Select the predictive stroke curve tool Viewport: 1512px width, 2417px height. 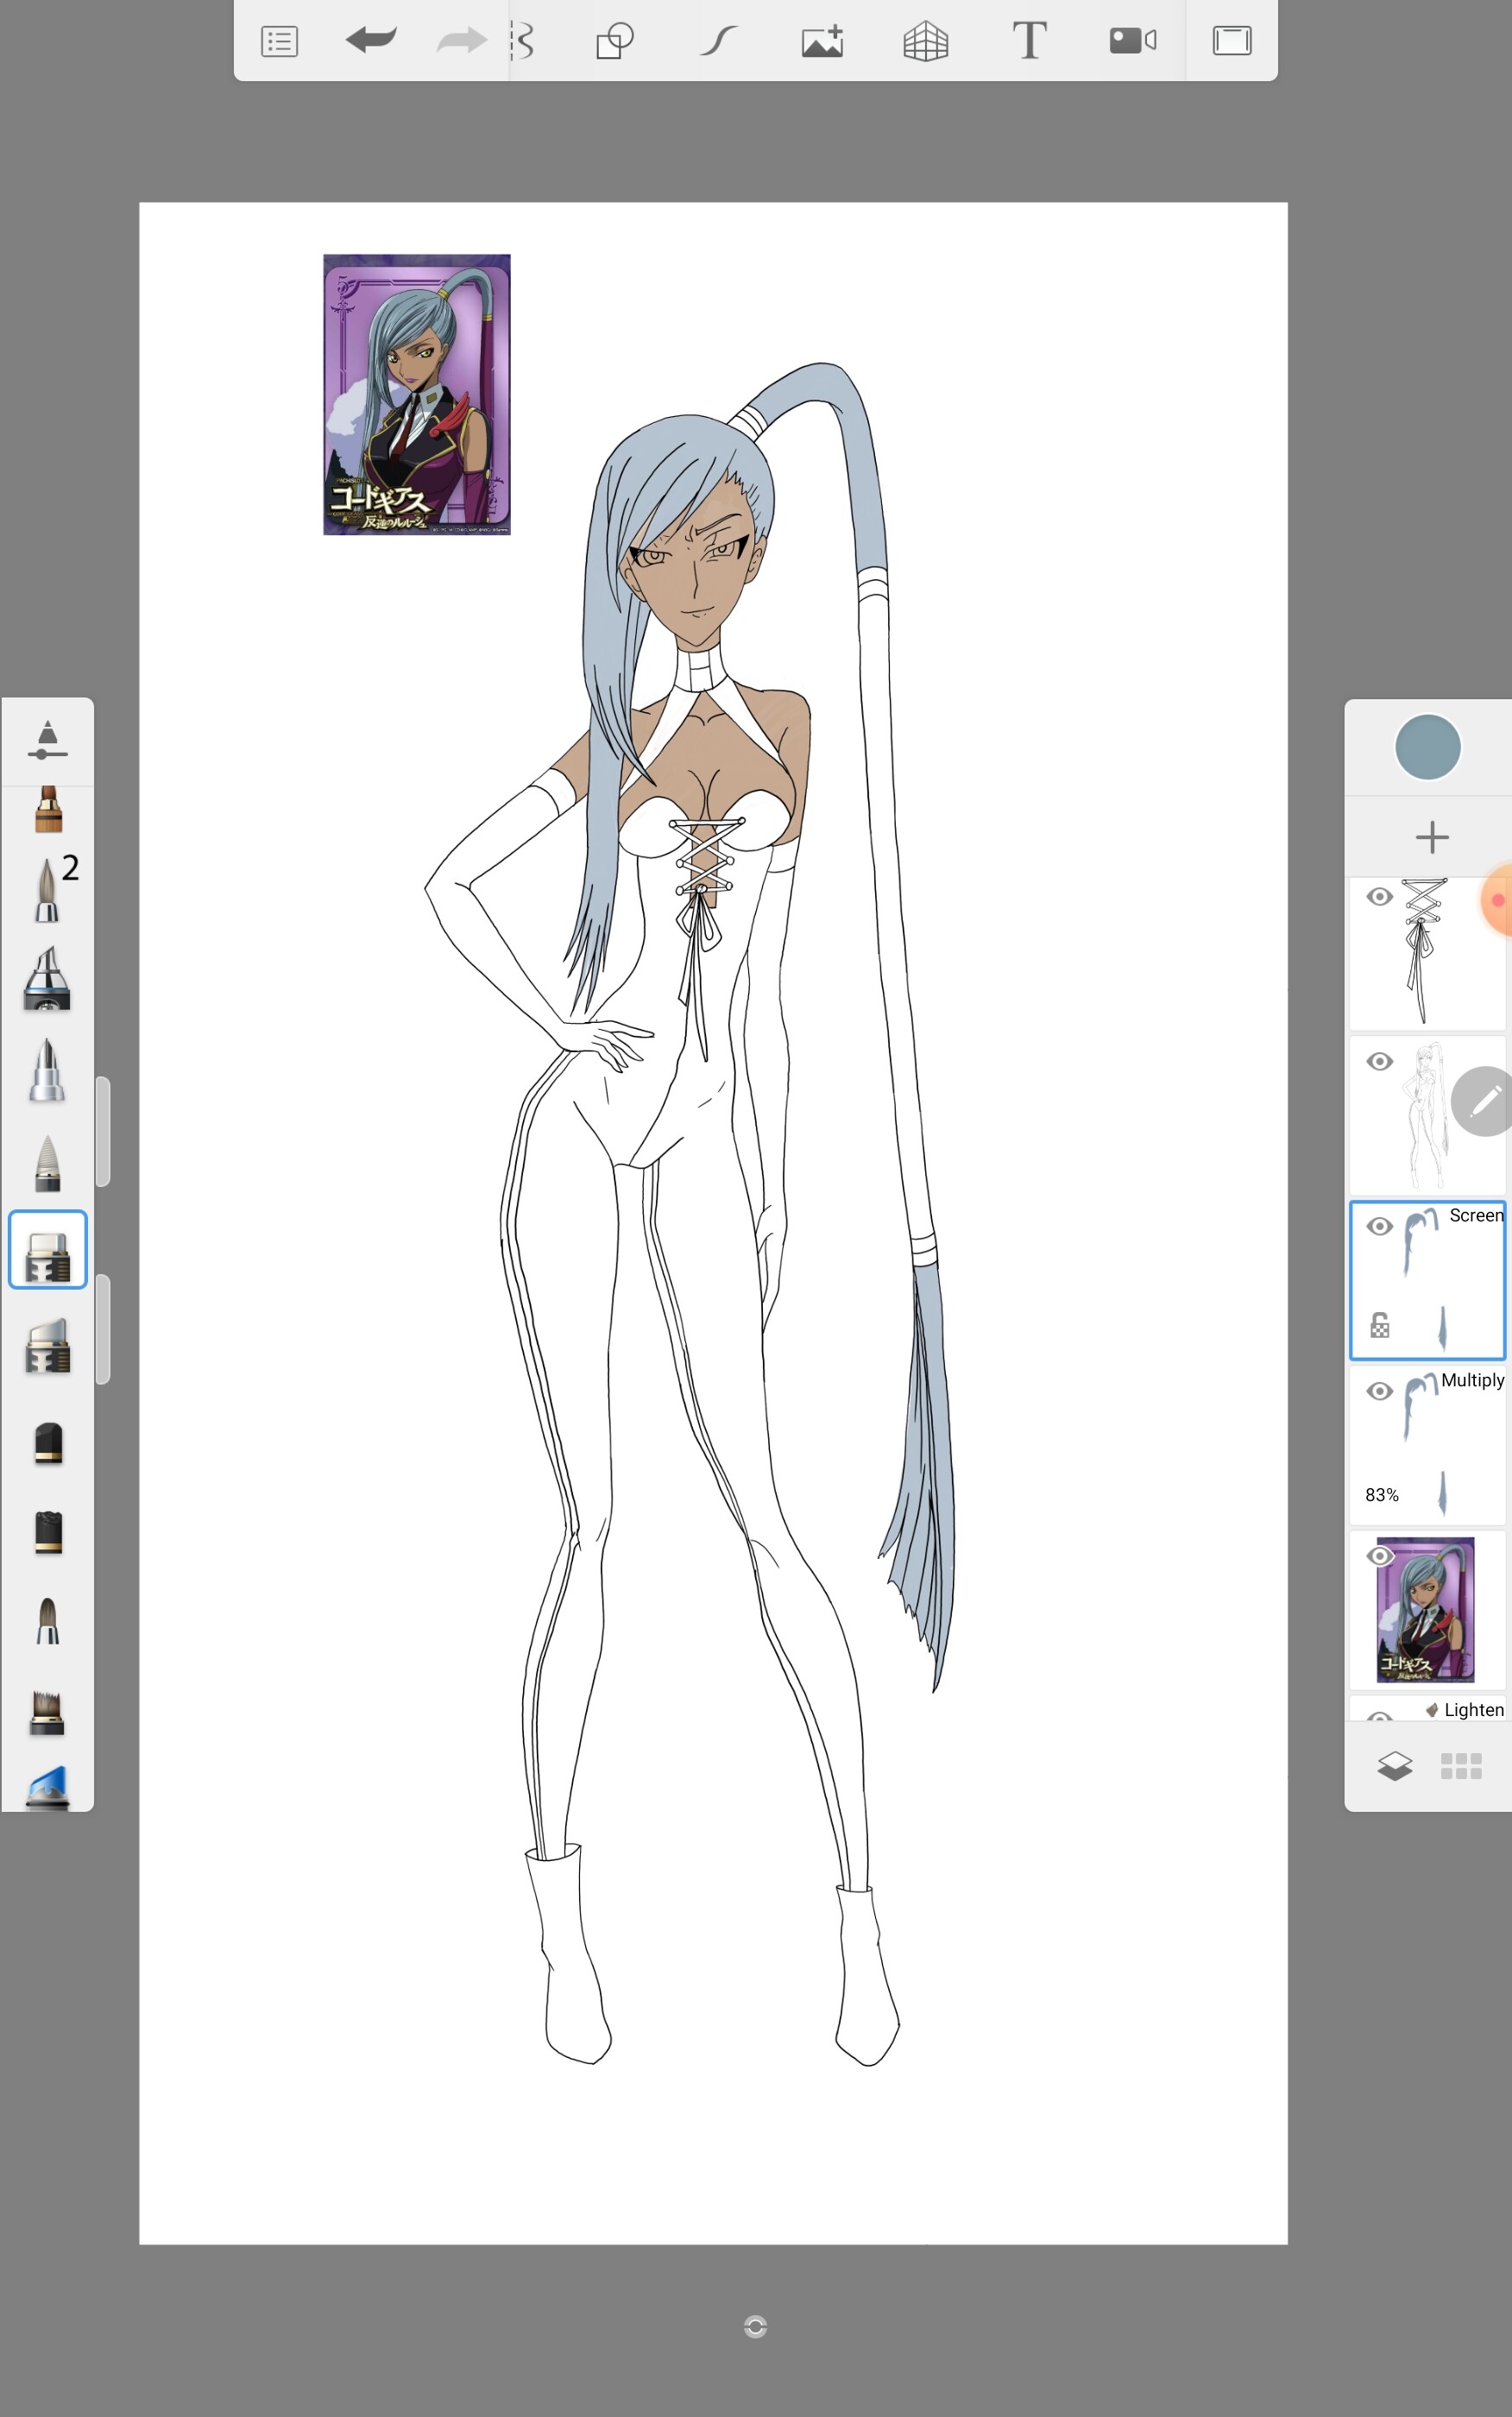[718, 41]
